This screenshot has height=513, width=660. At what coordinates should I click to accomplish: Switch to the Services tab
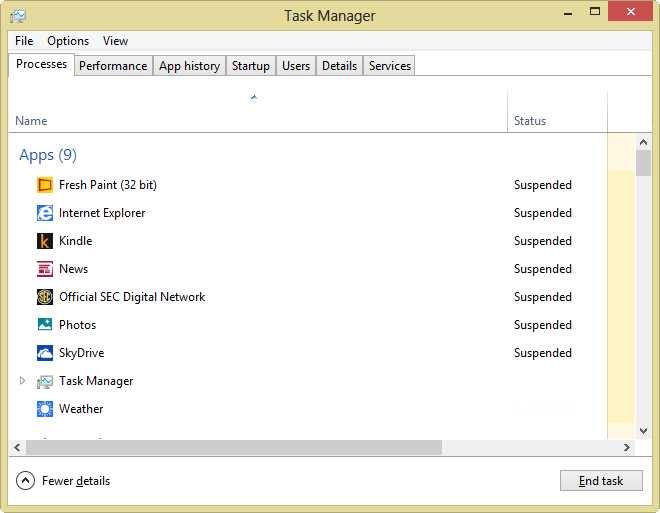click(x=390, y=66)
